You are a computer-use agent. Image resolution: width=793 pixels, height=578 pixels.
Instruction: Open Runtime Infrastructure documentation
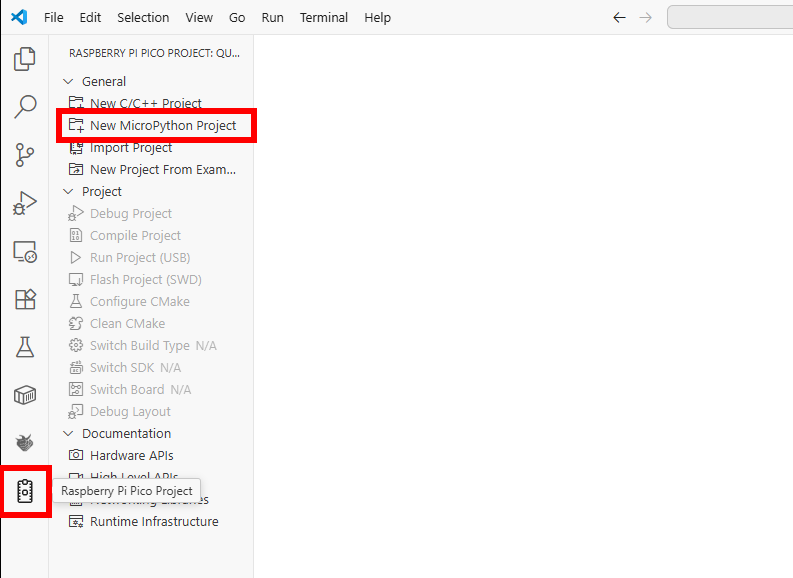(152, 521)
